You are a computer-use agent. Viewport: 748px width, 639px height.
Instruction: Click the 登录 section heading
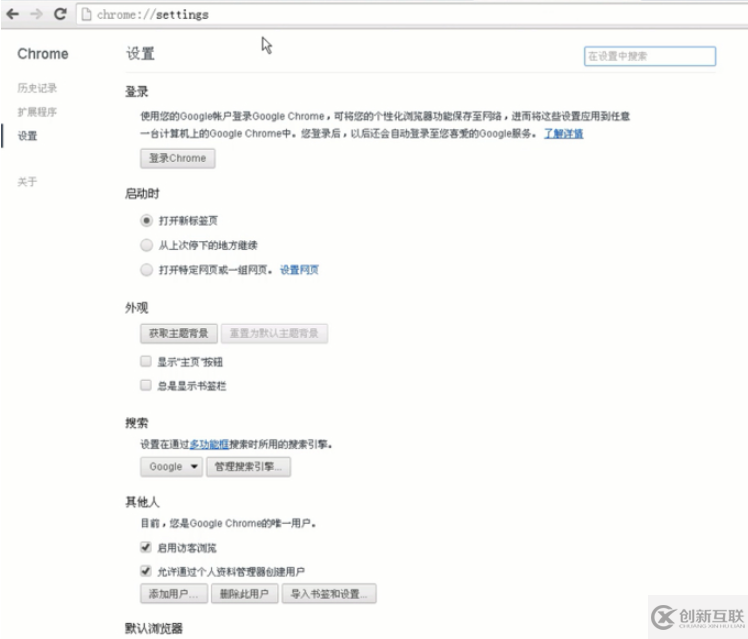point(136,92)
